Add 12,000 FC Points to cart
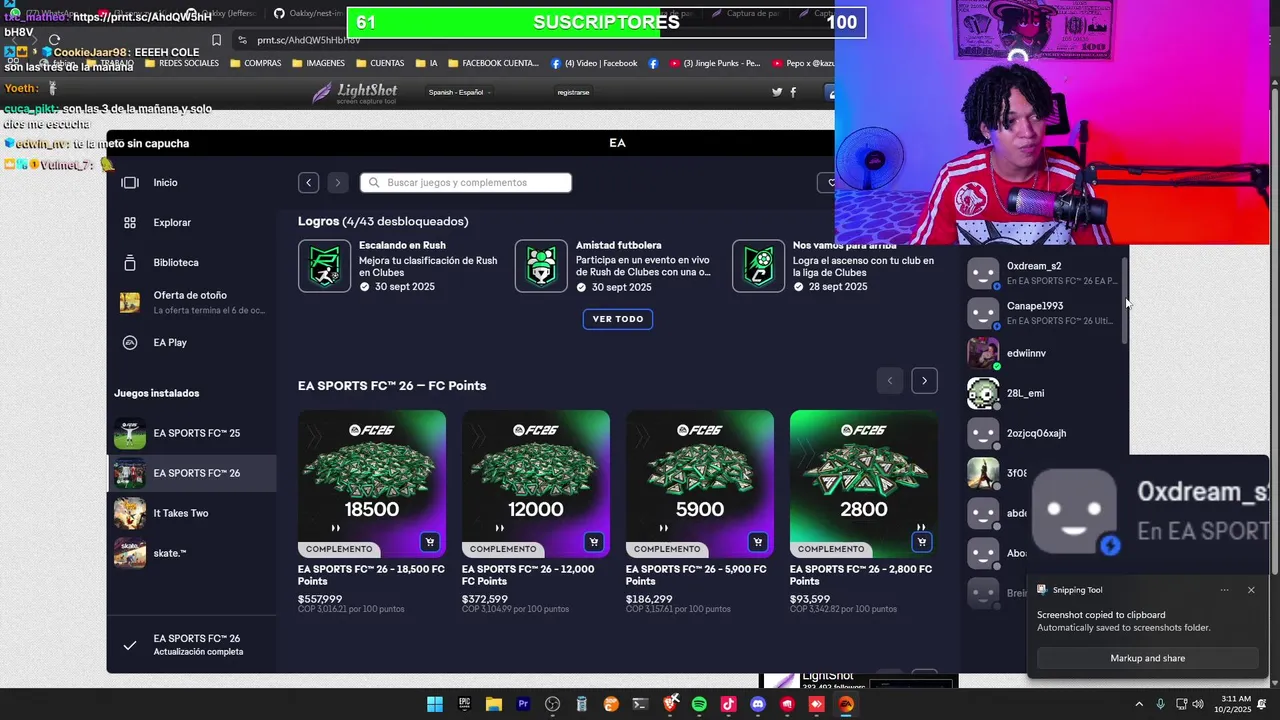1280x720 pixels. point(593,542)
